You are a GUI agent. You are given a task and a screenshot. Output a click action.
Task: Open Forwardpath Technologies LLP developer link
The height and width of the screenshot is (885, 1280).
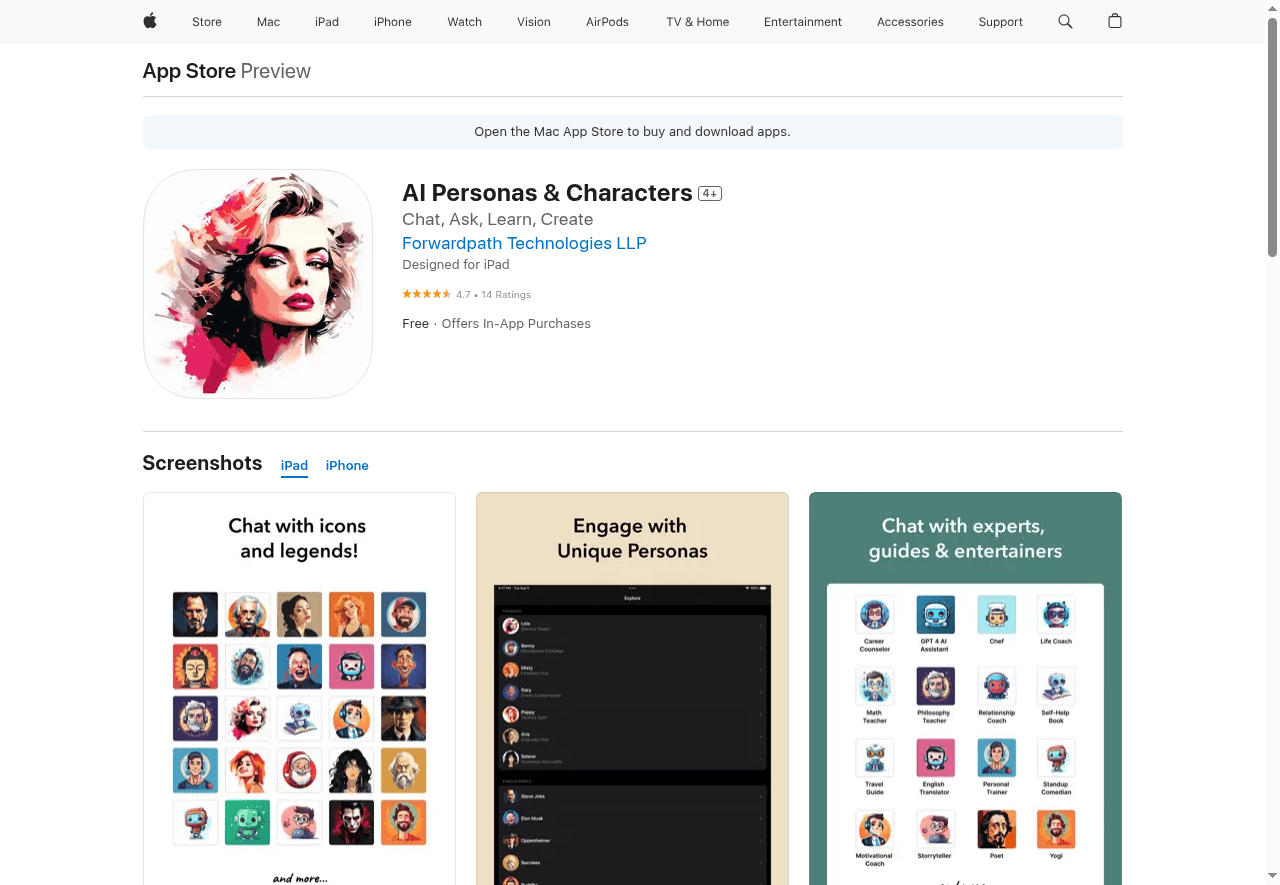point(524,243)
